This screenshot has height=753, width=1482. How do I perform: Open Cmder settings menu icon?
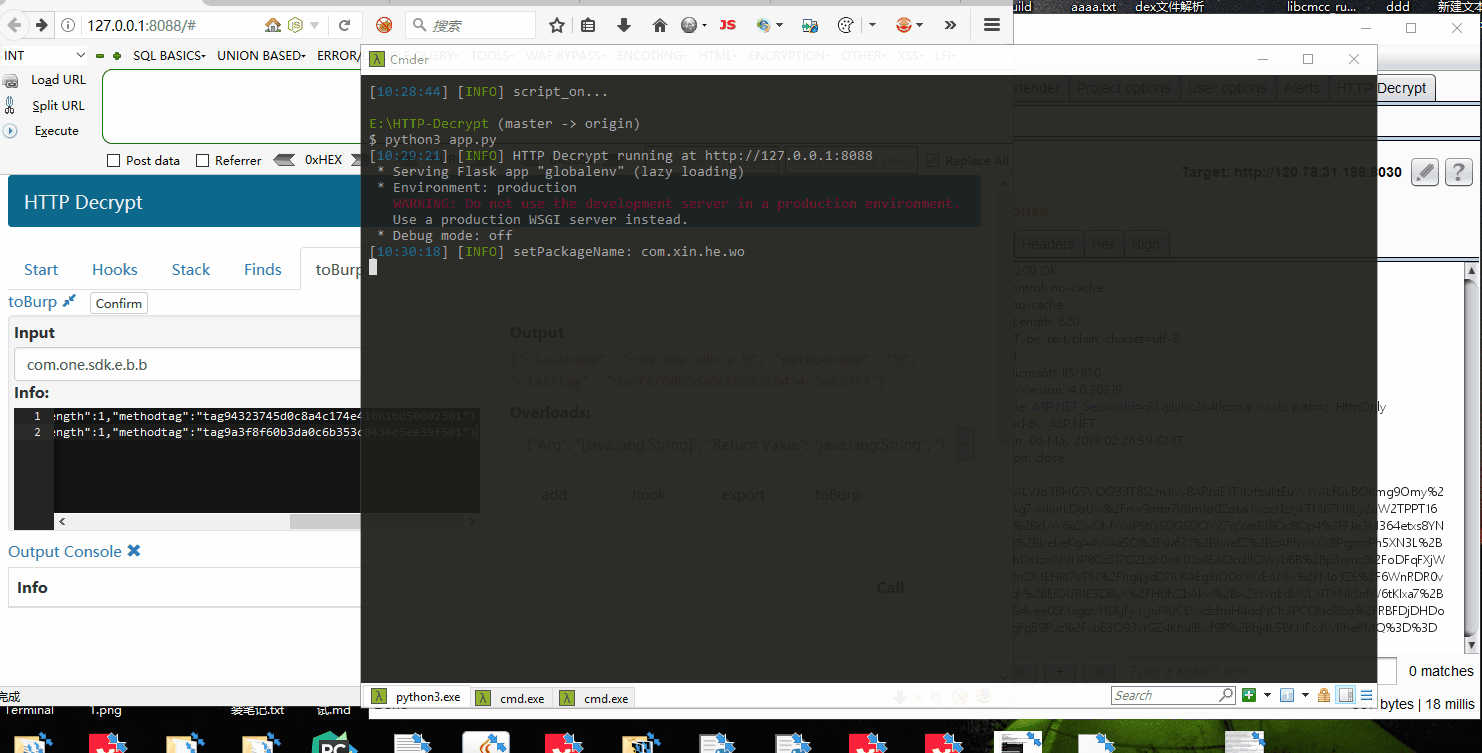pyautogui.click(x=1366, y=695)
